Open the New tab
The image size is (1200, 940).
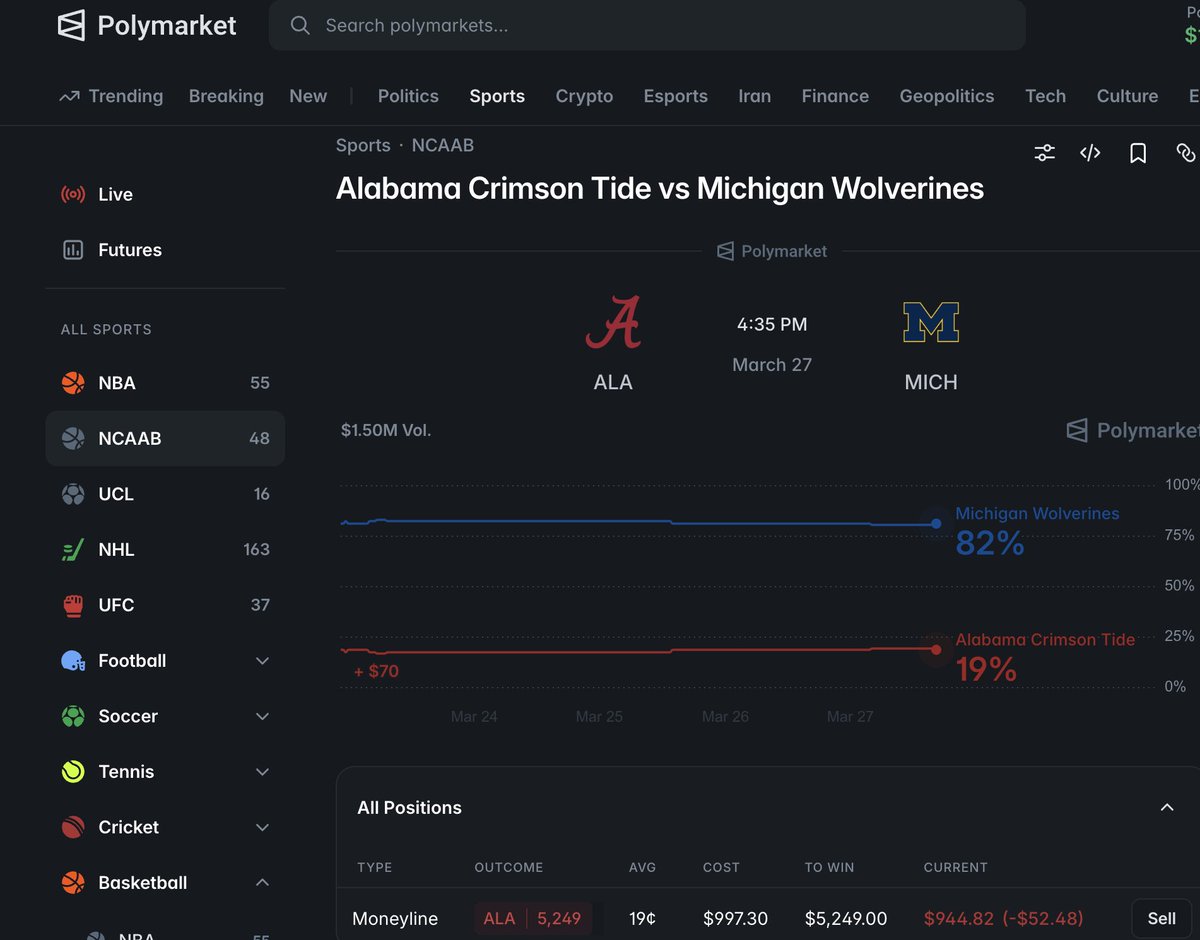pyautogui.click(x=308, y=96)
